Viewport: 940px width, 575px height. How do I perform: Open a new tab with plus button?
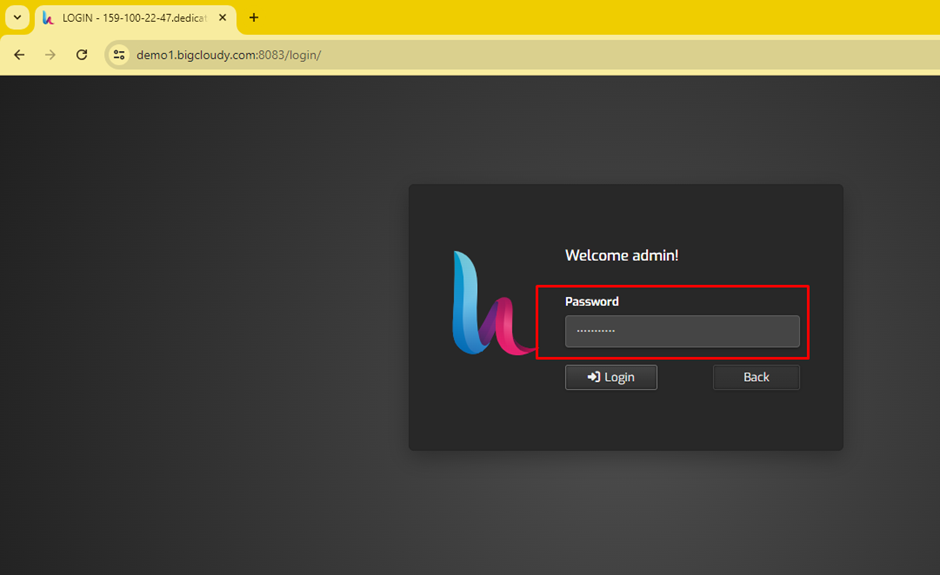[254, 18]
